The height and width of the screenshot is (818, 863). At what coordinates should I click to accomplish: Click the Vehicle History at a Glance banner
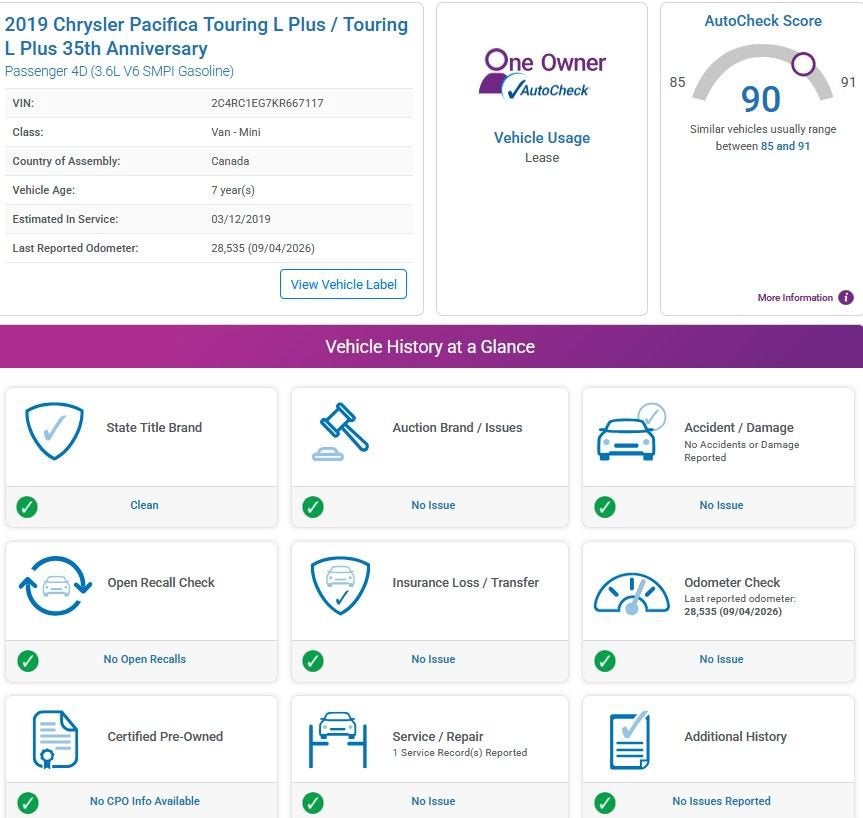(x=430, y=346)
